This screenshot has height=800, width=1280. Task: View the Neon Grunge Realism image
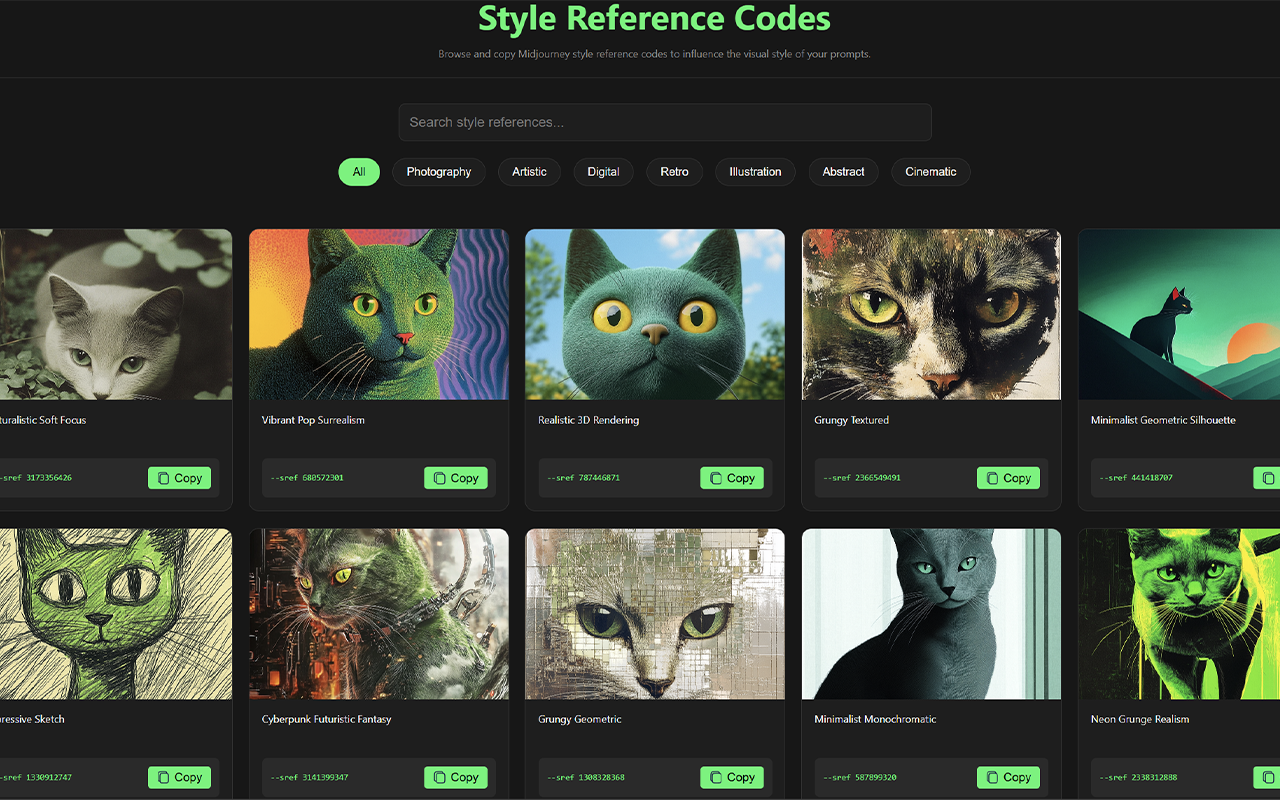[x=1179, y=614]
